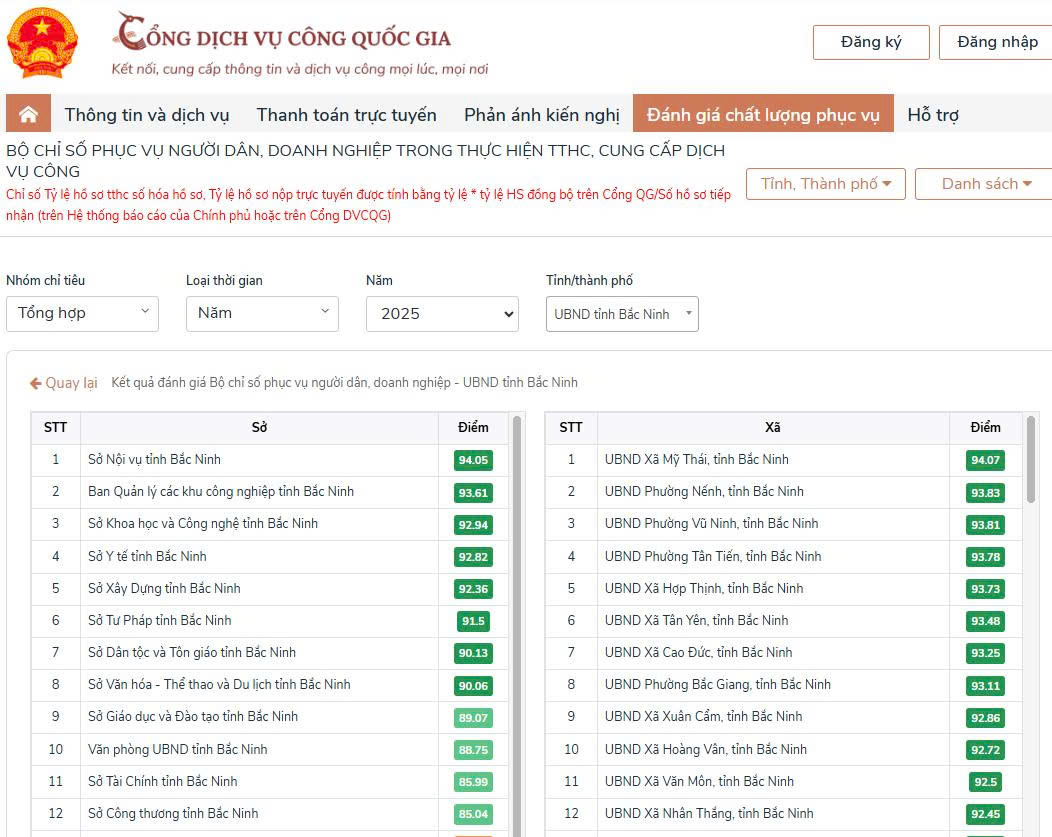Click the 94.07 score badge for Xã Mỹ Thái
Image resolution: width=1052 pixels, height=837 pixels.
pyautogui.click(x=984, y=460)
